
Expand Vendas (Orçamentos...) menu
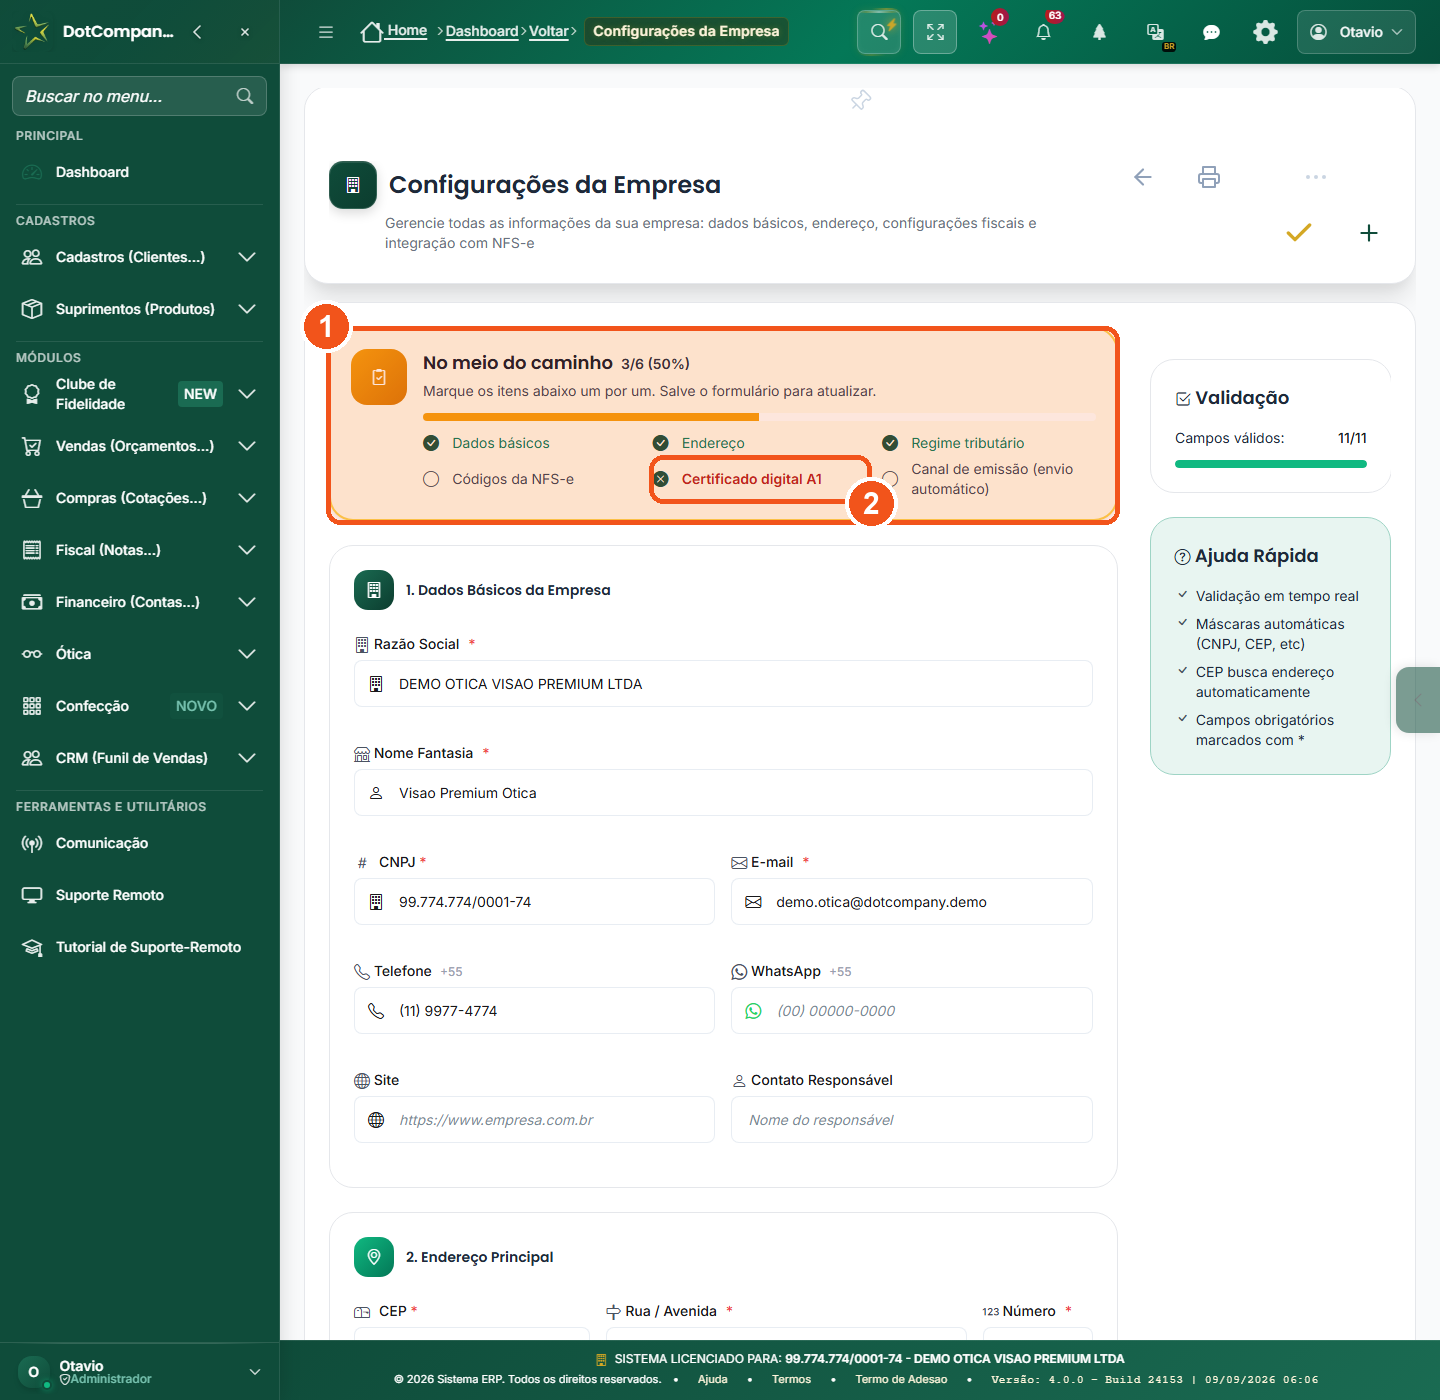point(140,446)
